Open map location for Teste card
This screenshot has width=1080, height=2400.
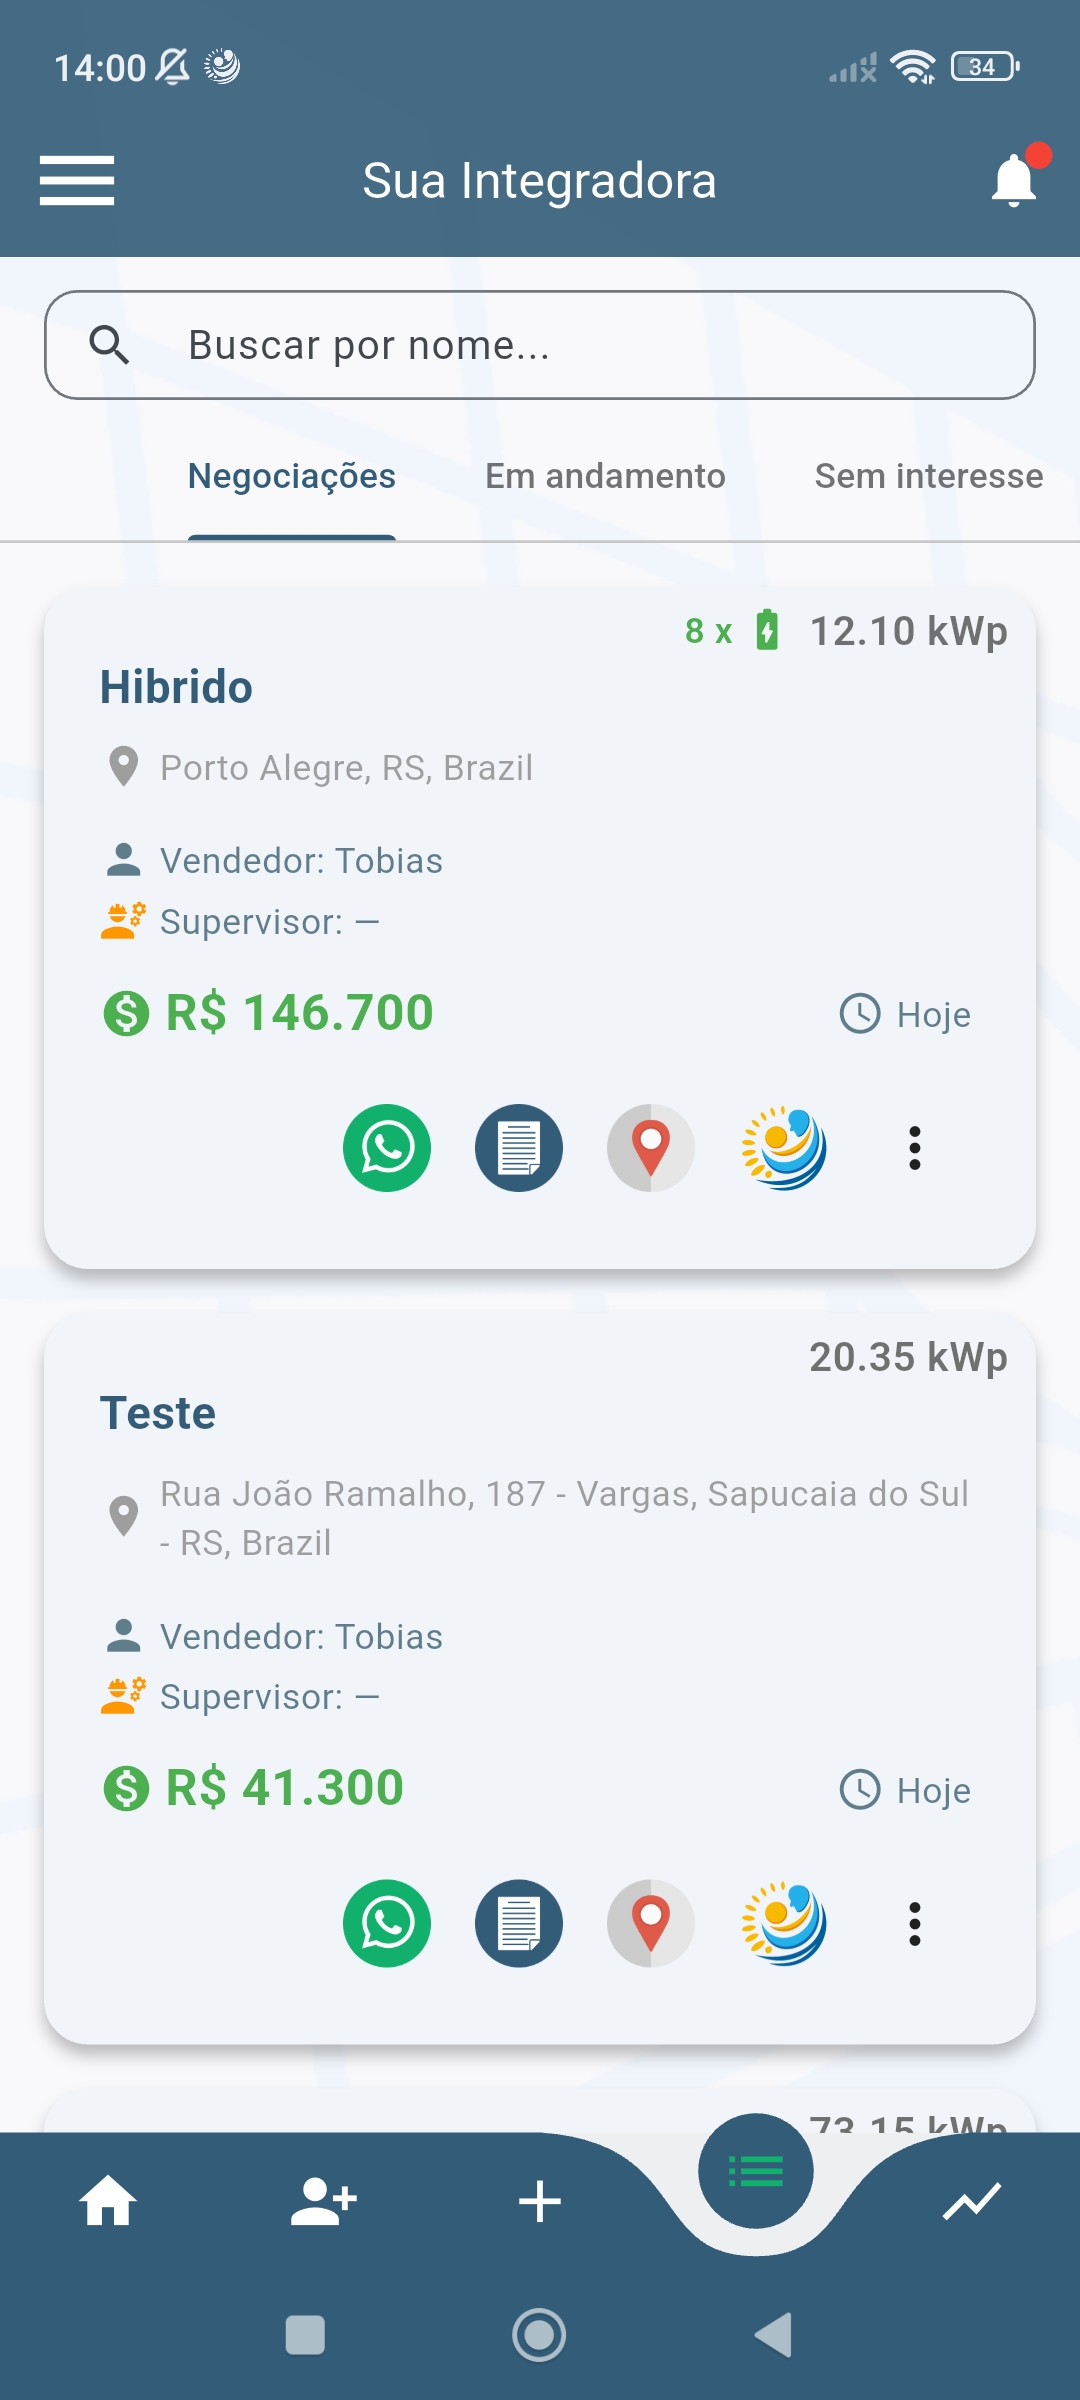[x=651, y=1923]
